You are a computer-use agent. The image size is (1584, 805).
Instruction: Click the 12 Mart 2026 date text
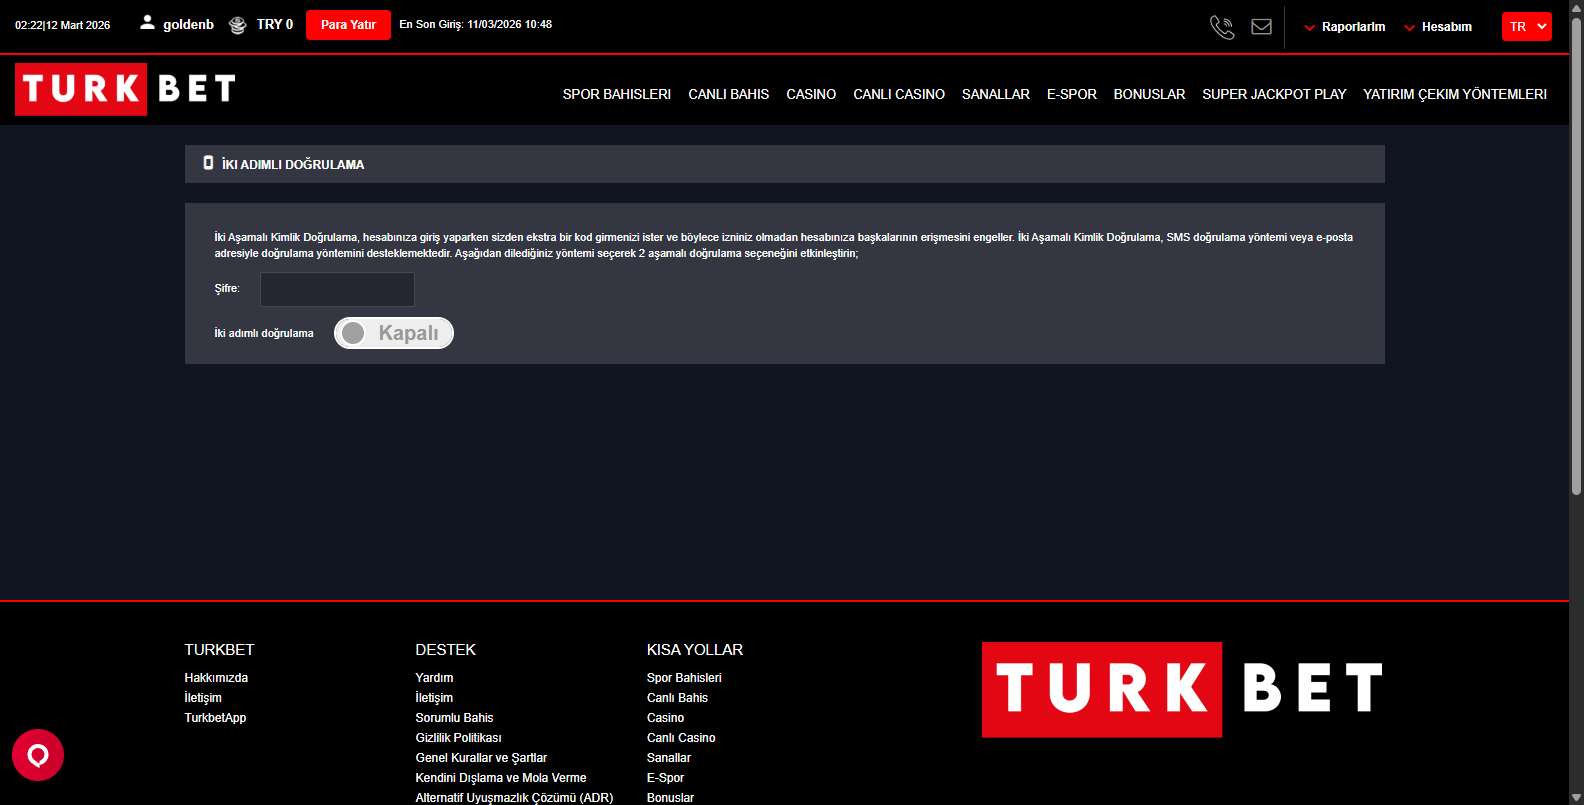[79, 25]
